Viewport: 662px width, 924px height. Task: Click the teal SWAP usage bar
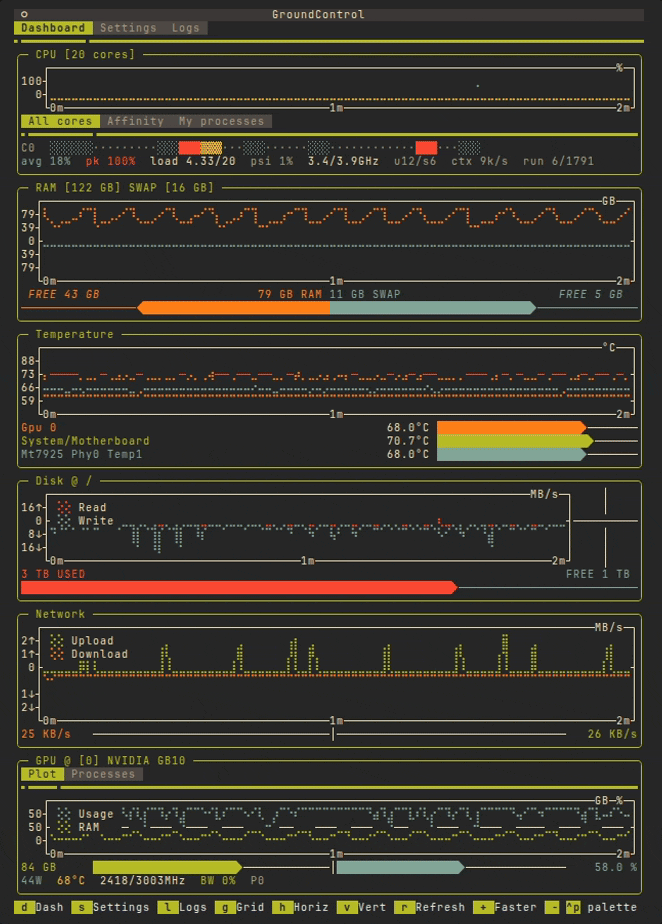tap(433, 308)
